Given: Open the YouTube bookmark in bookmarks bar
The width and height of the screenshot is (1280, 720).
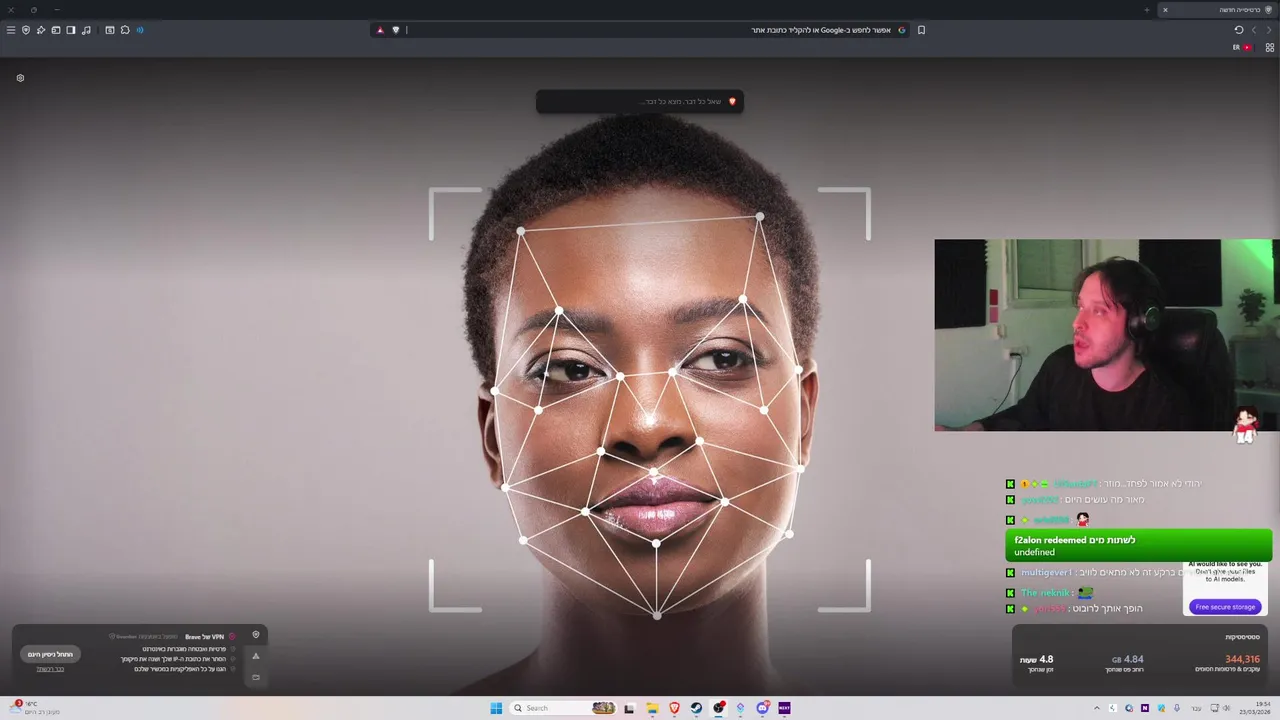Looking at the screenshot, I should pos(1248,47).
